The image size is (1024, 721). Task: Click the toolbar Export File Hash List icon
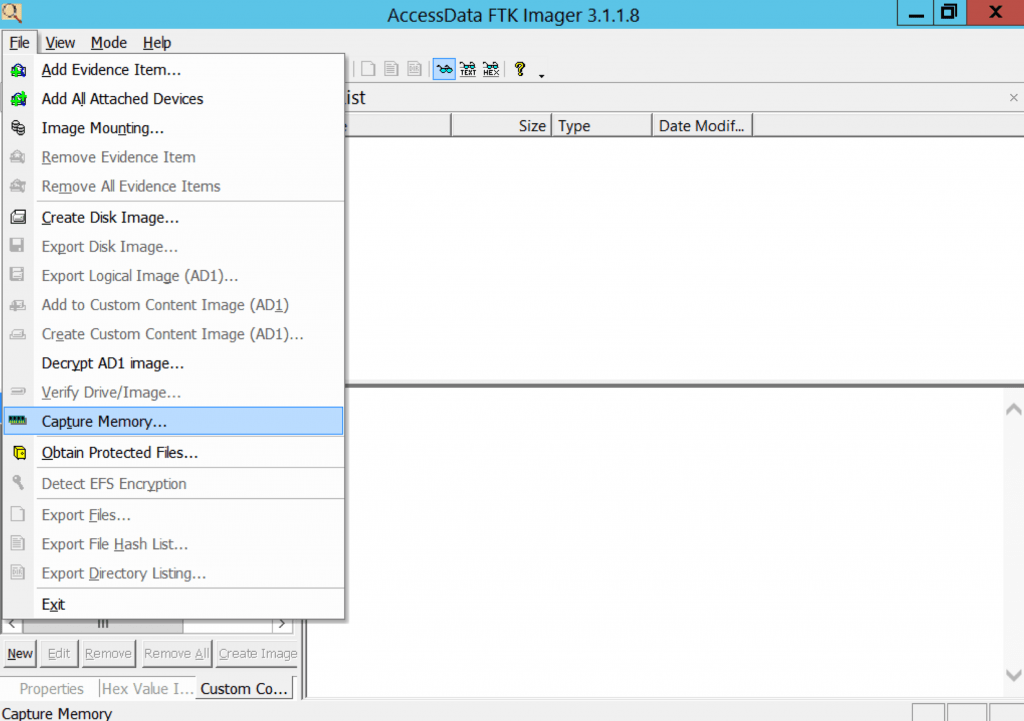tap(391, 69)
